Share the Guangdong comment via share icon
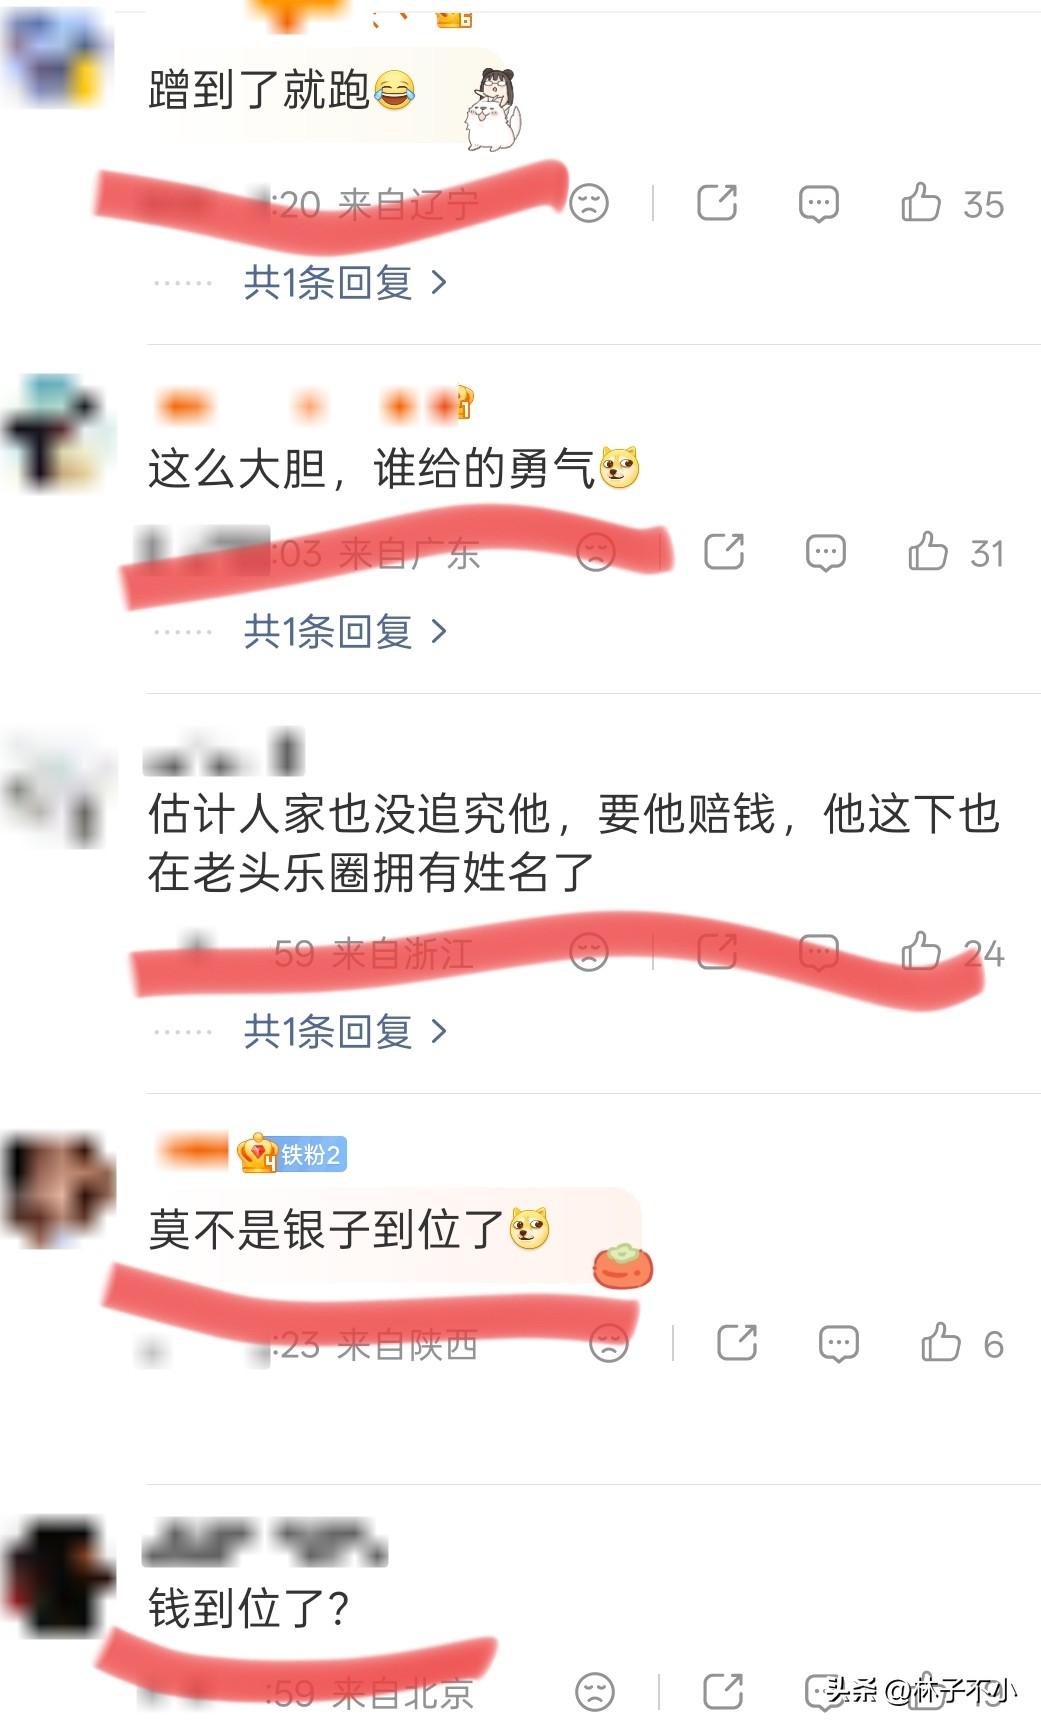The width and height of the screenshot is (1041, 1727). pos(724,552)
